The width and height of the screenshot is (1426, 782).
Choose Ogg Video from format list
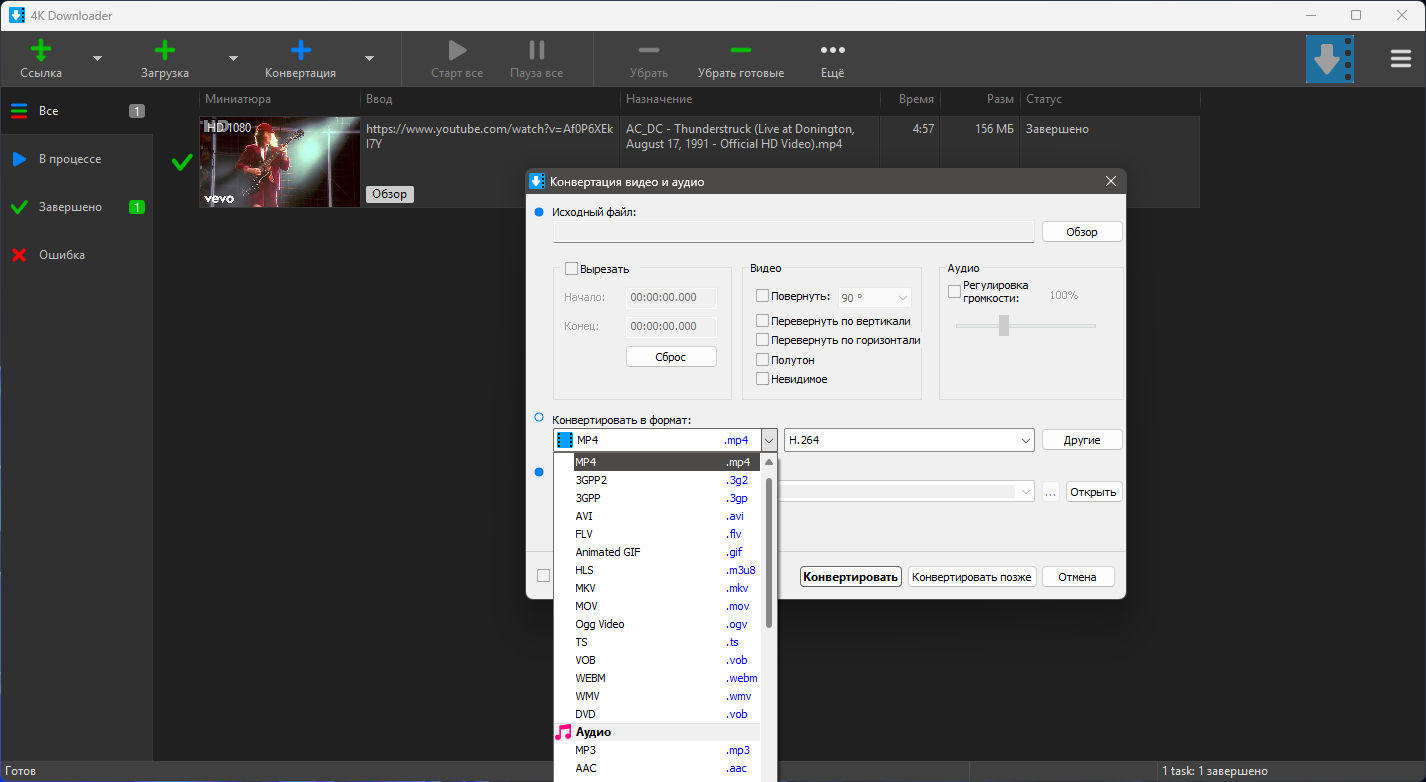[x=657, y=624]
